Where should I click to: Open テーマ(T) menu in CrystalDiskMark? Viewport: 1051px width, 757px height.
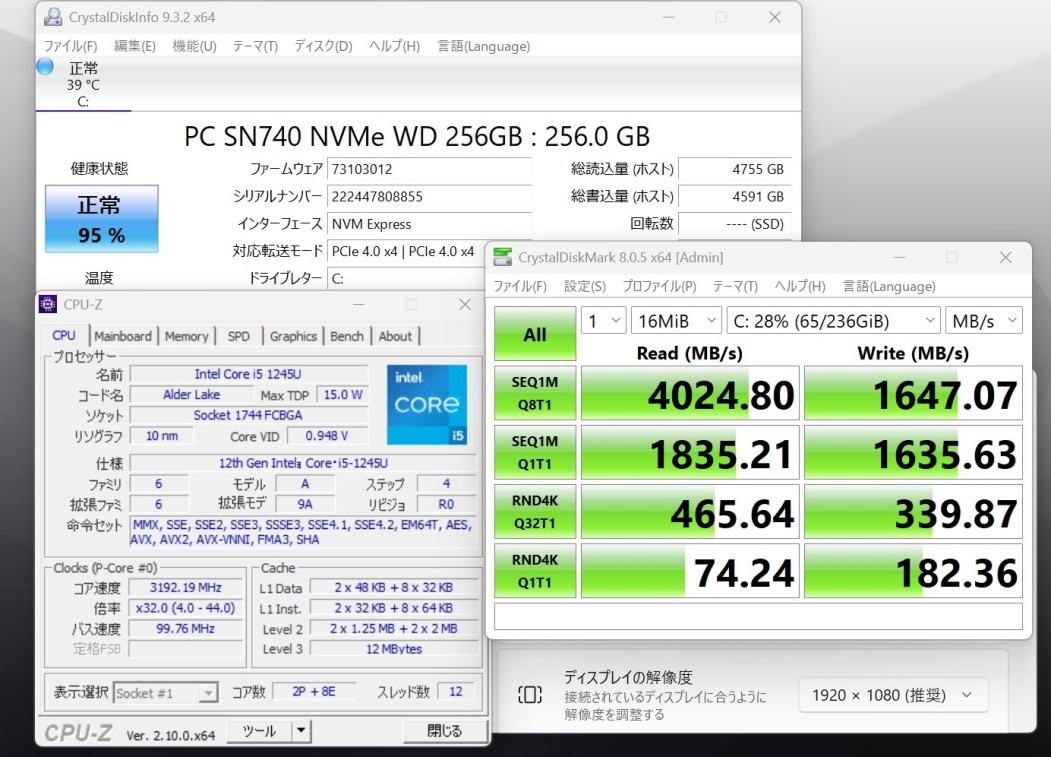click(x=735, y=286)
